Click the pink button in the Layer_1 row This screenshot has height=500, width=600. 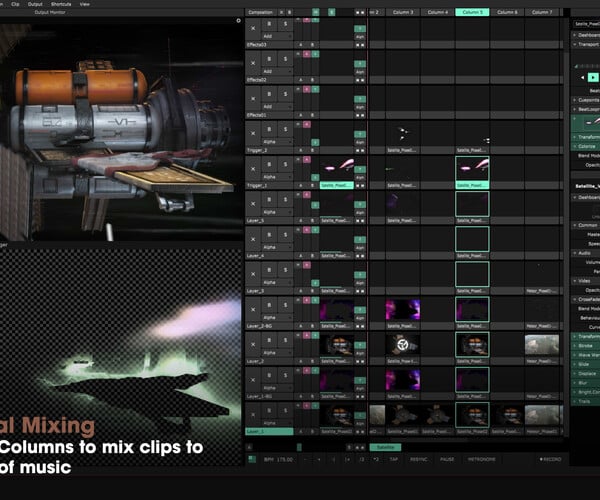pos(307,406)
